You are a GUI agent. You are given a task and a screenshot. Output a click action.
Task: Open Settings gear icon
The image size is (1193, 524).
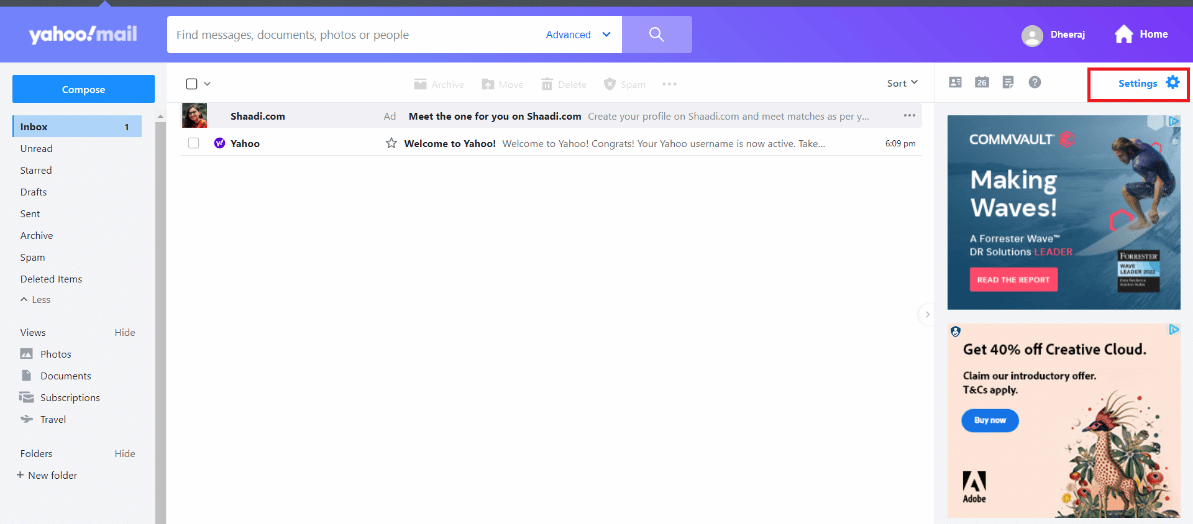[1172, 82]
